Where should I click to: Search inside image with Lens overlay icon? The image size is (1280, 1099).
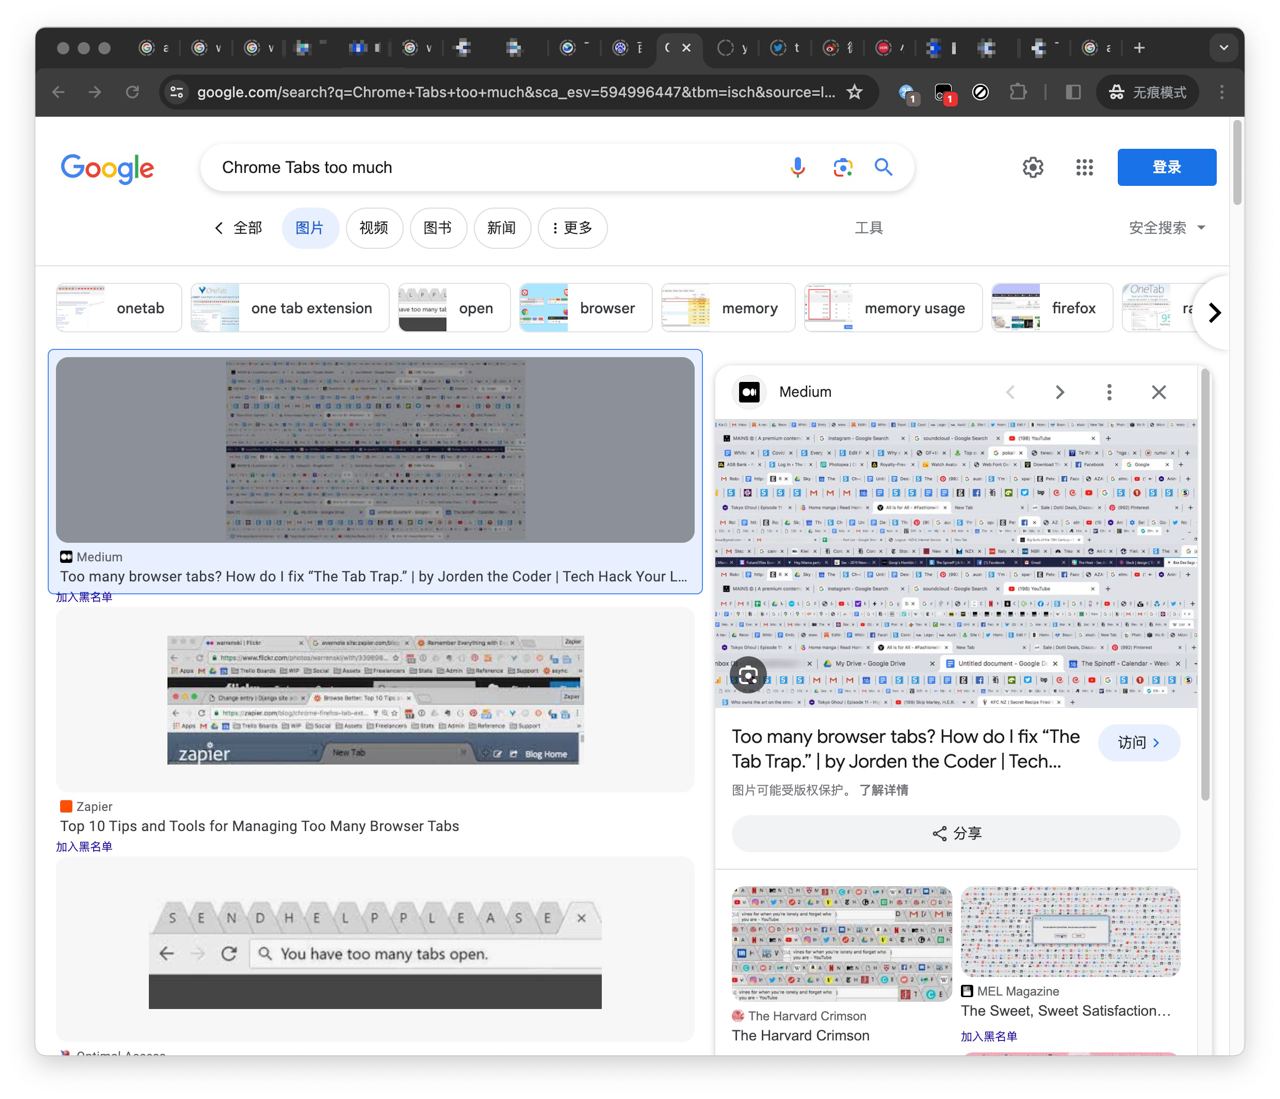coord(748,676)
